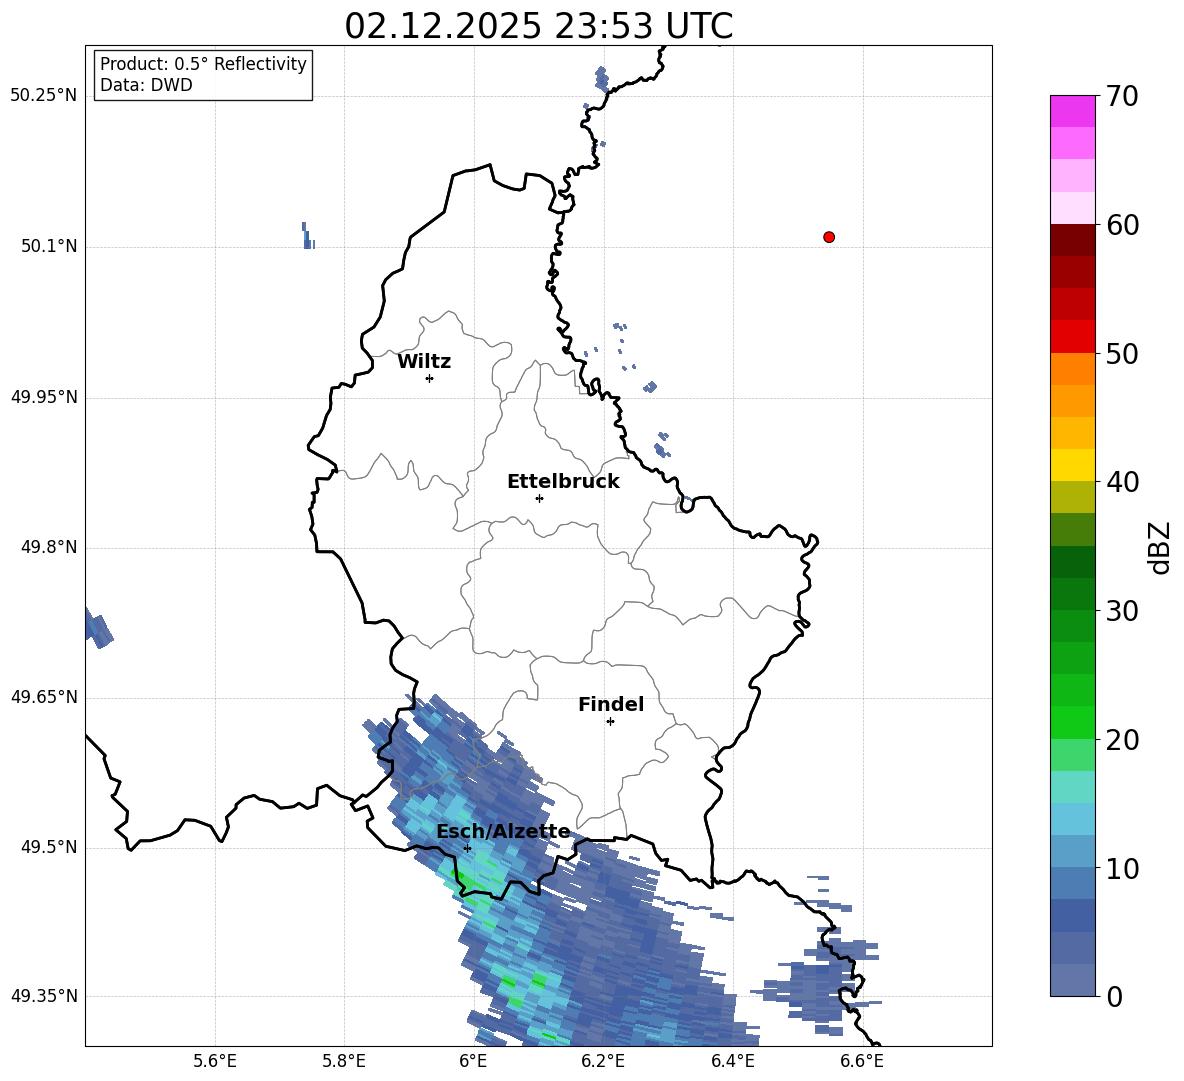Click the dark red colorbar segment below 60
Image resolution: width=1184 pixels, height=1081 pixels.
pos(1072,240)
